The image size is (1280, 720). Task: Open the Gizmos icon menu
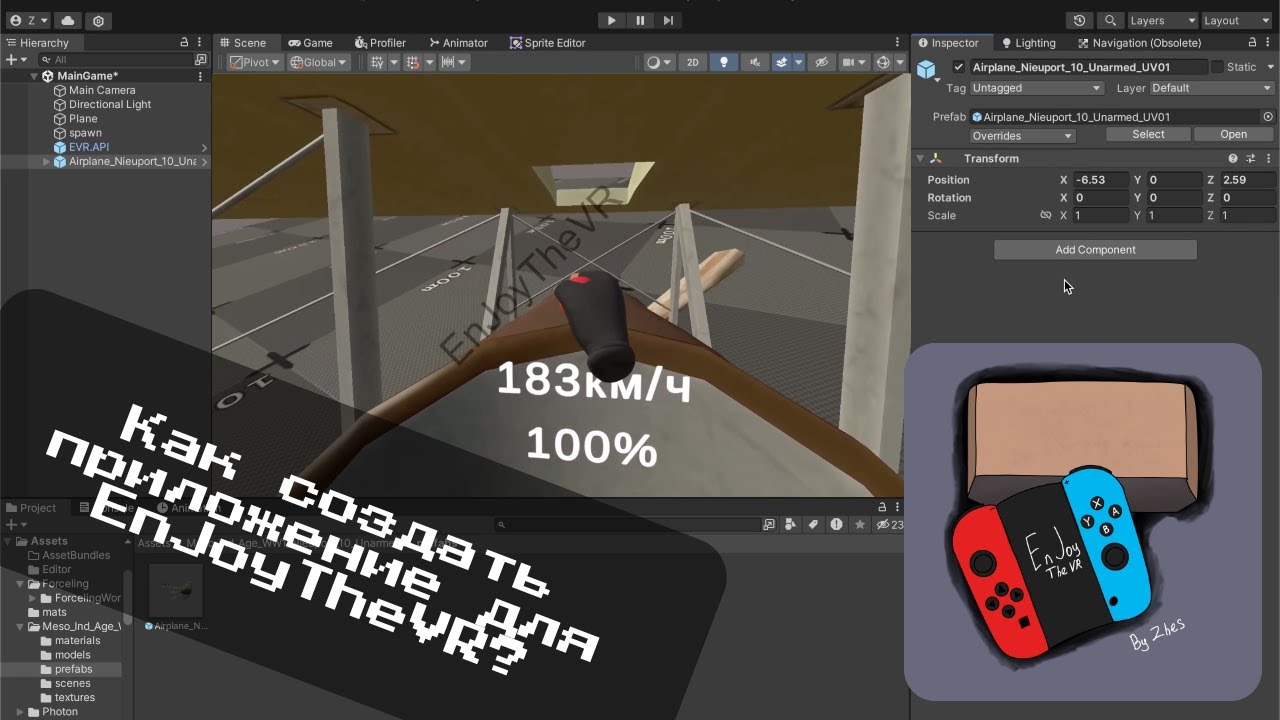point(883,62)
